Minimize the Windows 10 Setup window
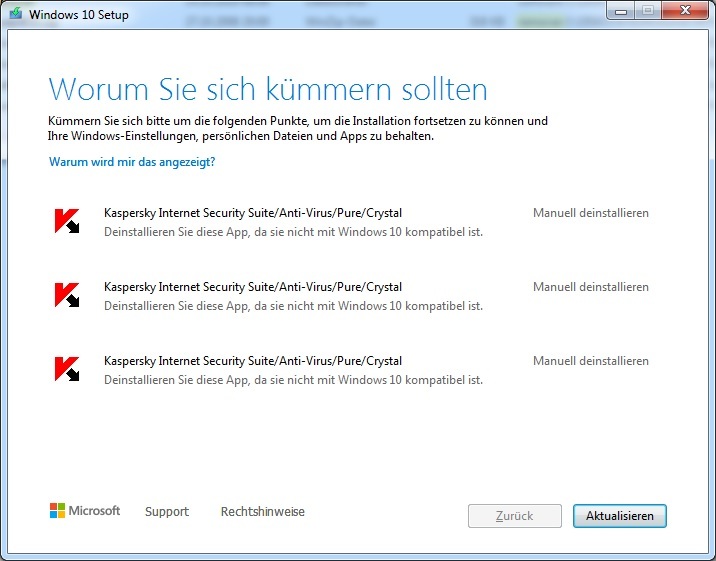This screenshot has width=716, height=561. click(x=621, y=10)
